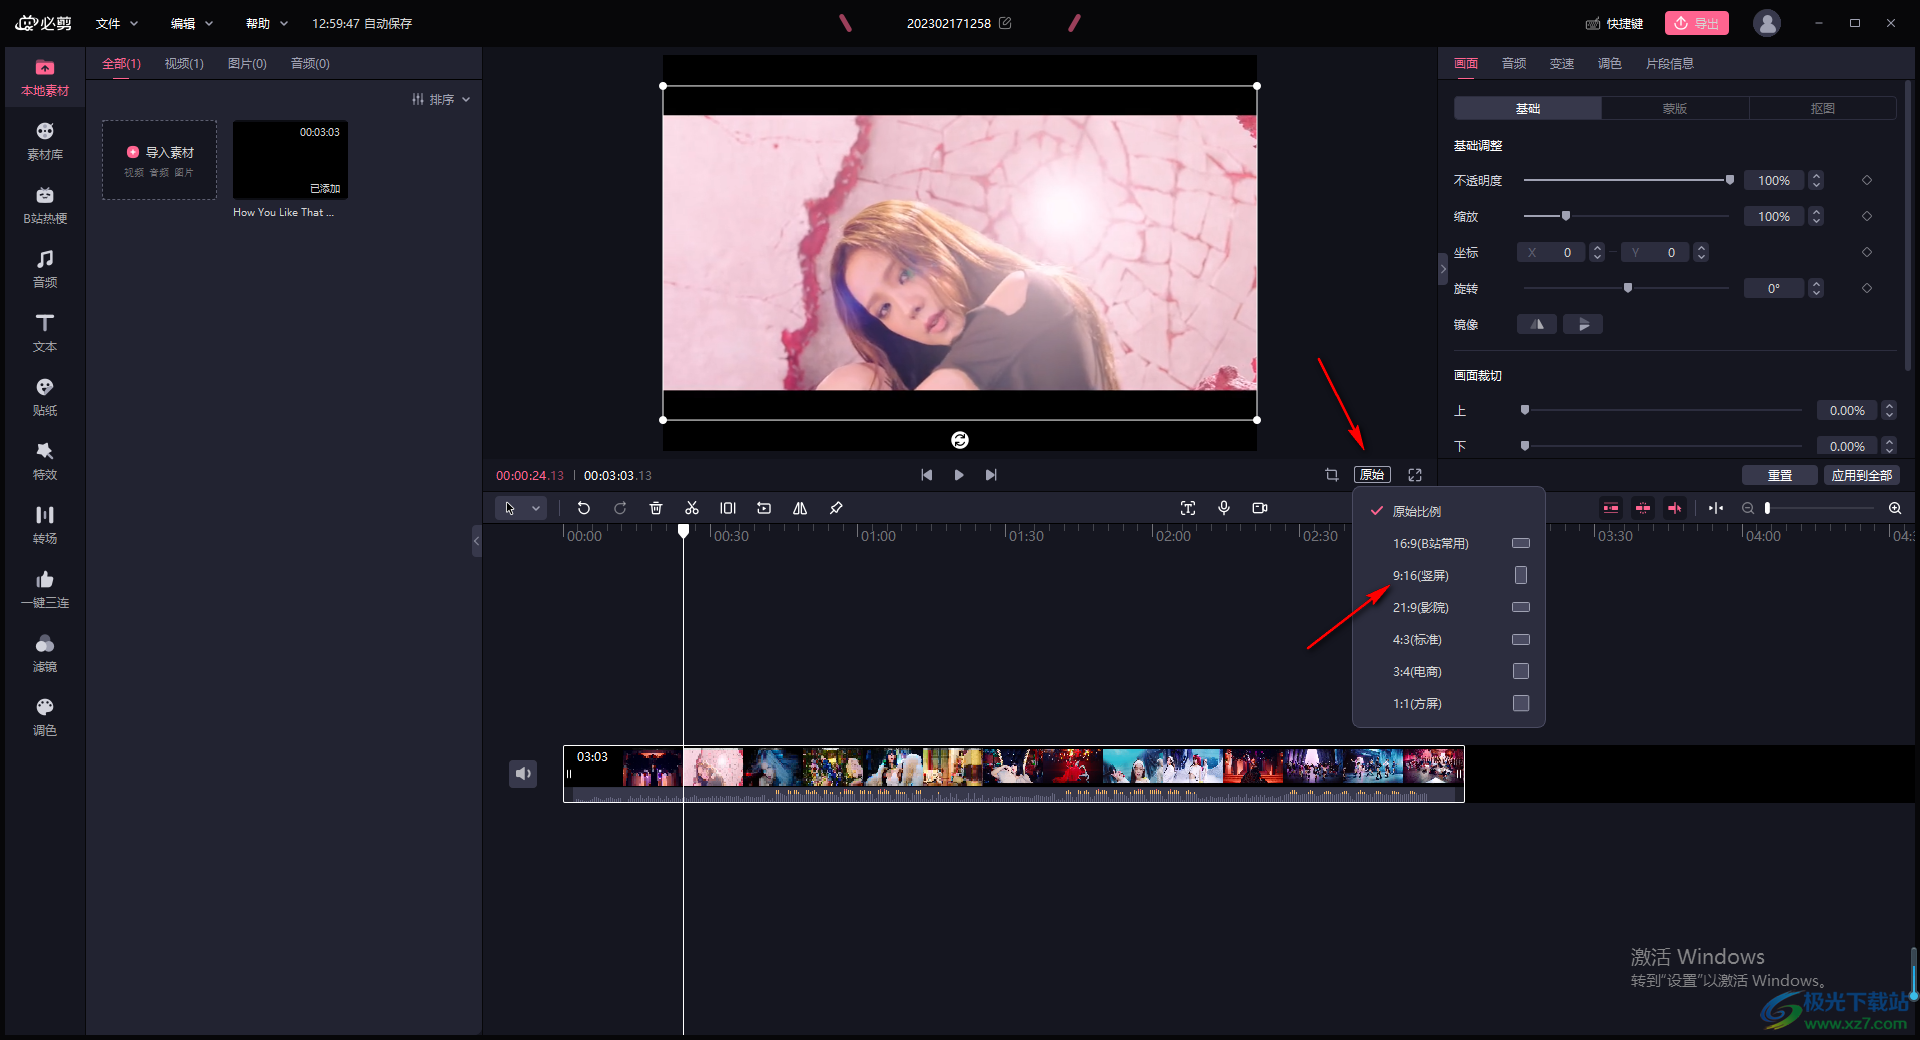Split the clip with scissors icon
The image size is (1920, 1040).
point(692,508)
